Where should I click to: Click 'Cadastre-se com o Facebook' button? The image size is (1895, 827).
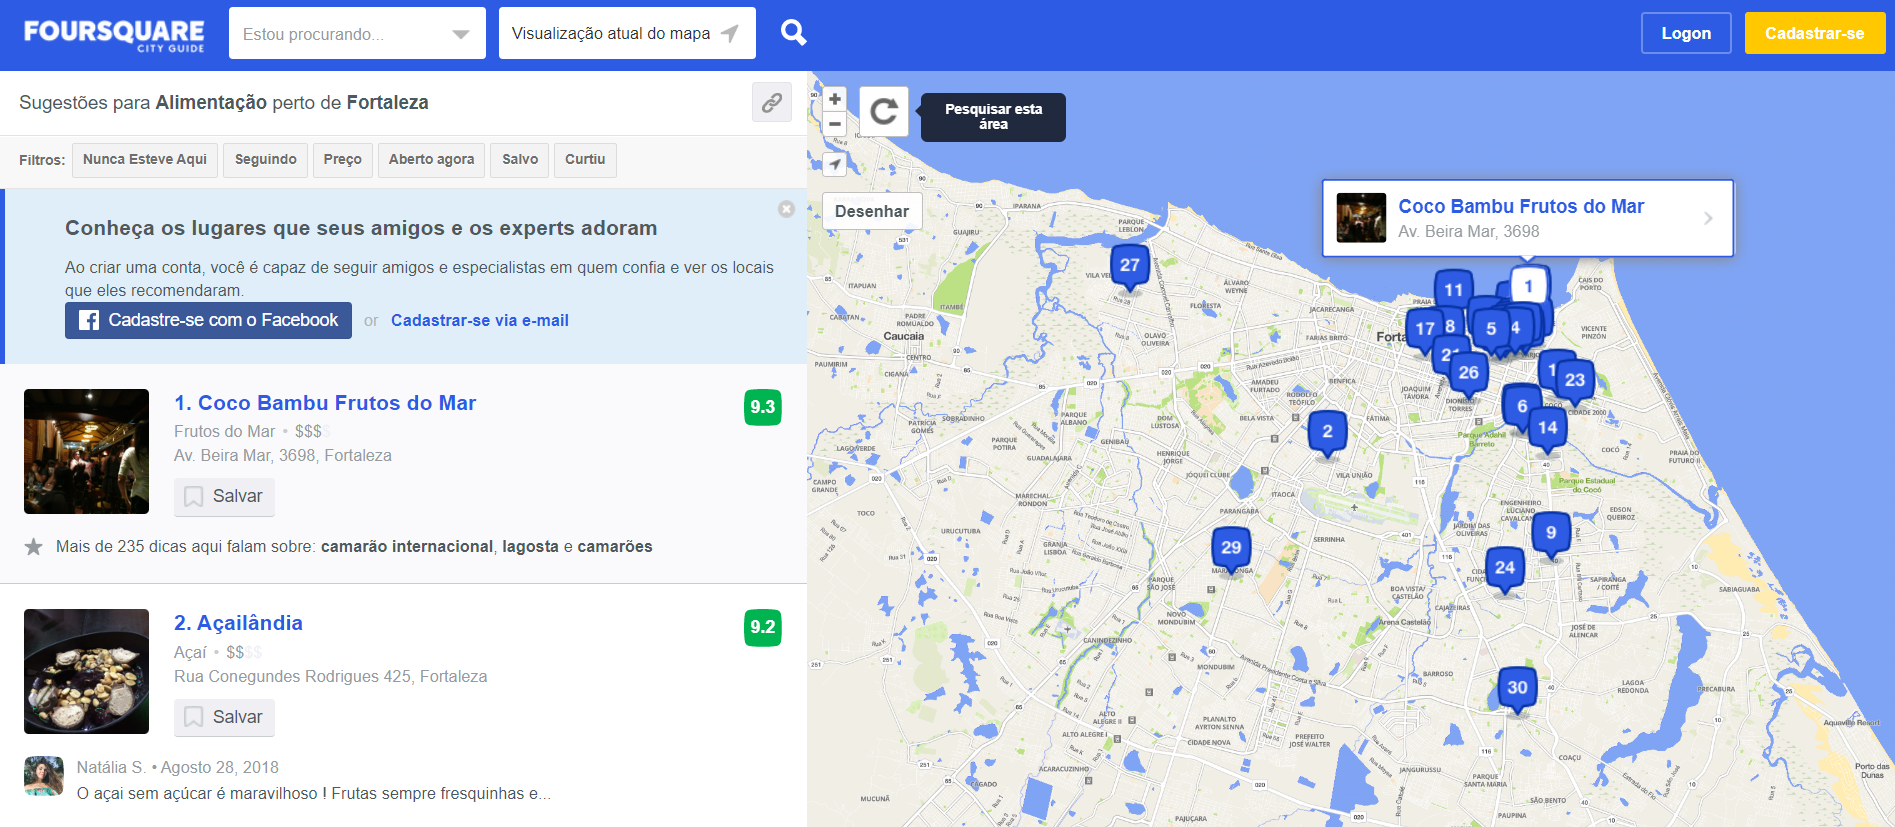208,320
